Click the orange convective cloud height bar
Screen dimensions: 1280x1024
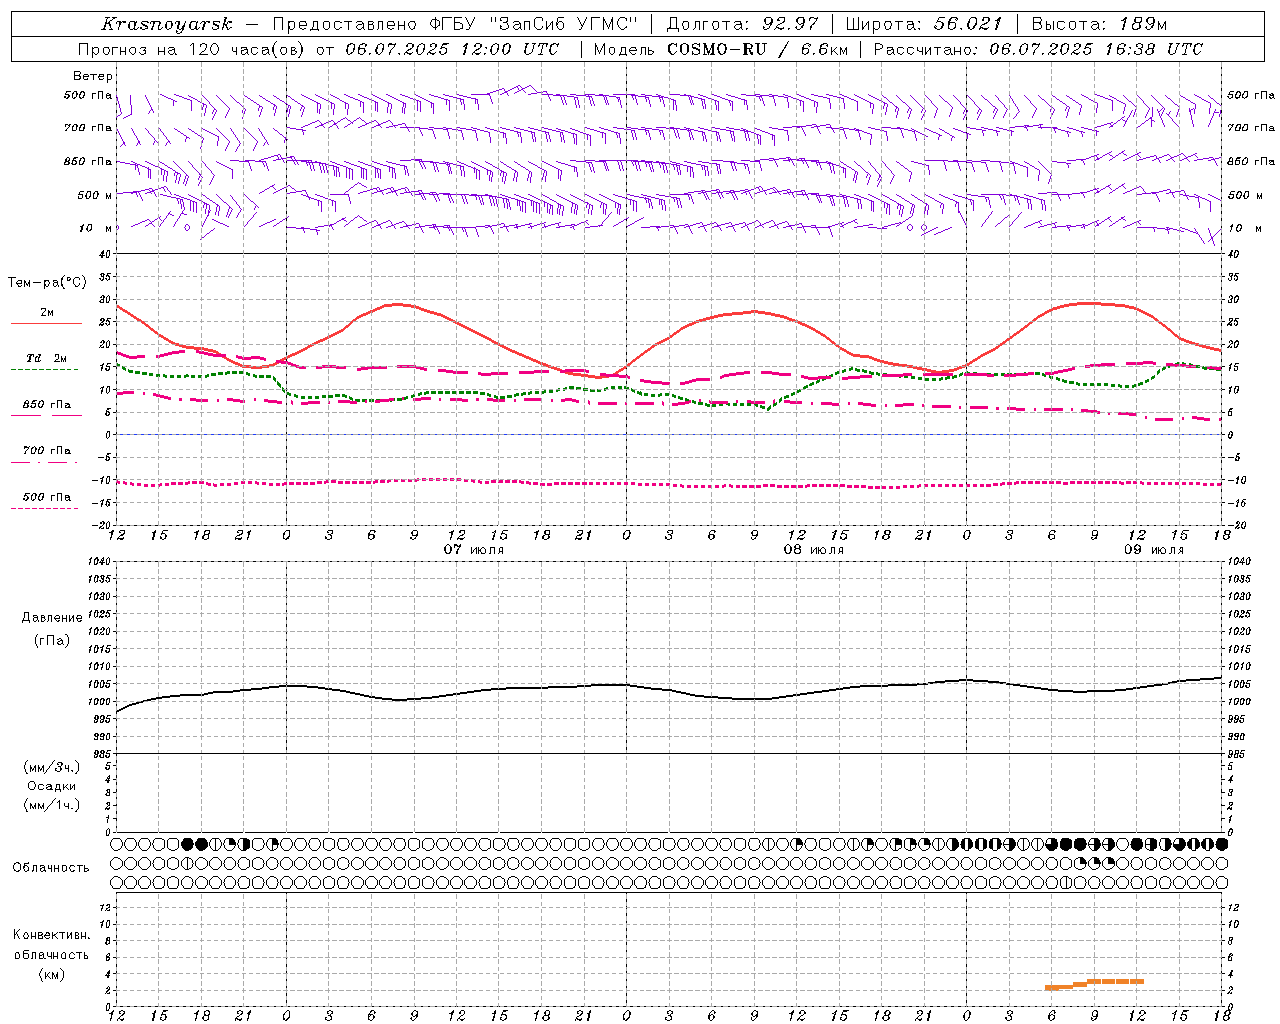pyautogui.click(x=1095, y=984)
